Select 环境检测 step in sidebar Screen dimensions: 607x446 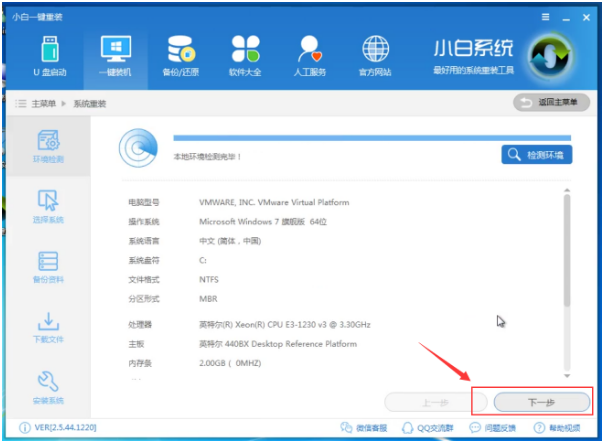point(48,146)
